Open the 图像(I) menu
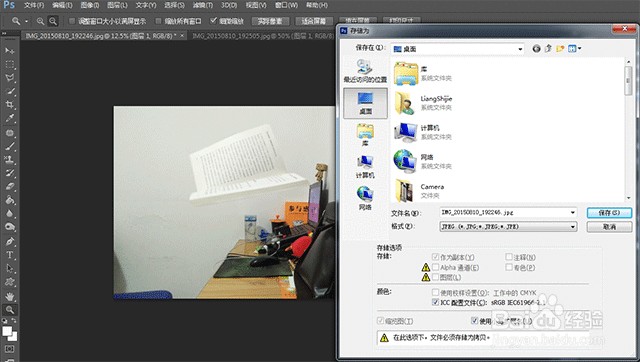The image size is (640, 362). point(90,5)
